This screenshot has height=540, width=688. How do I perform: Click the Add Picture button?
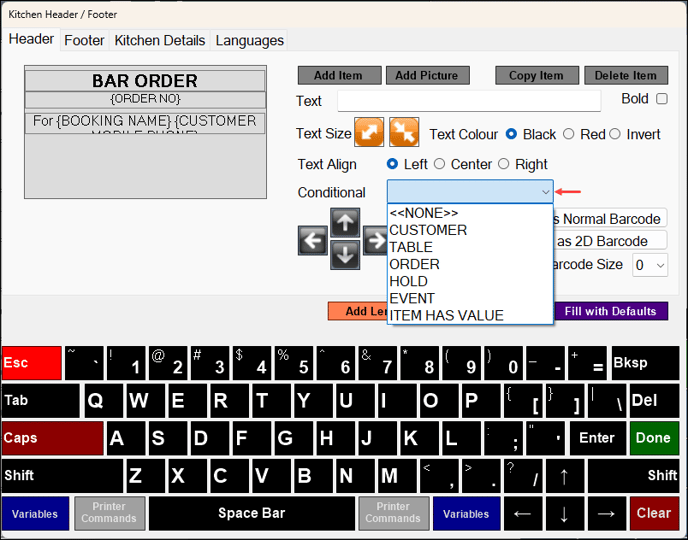pos(428,75)
